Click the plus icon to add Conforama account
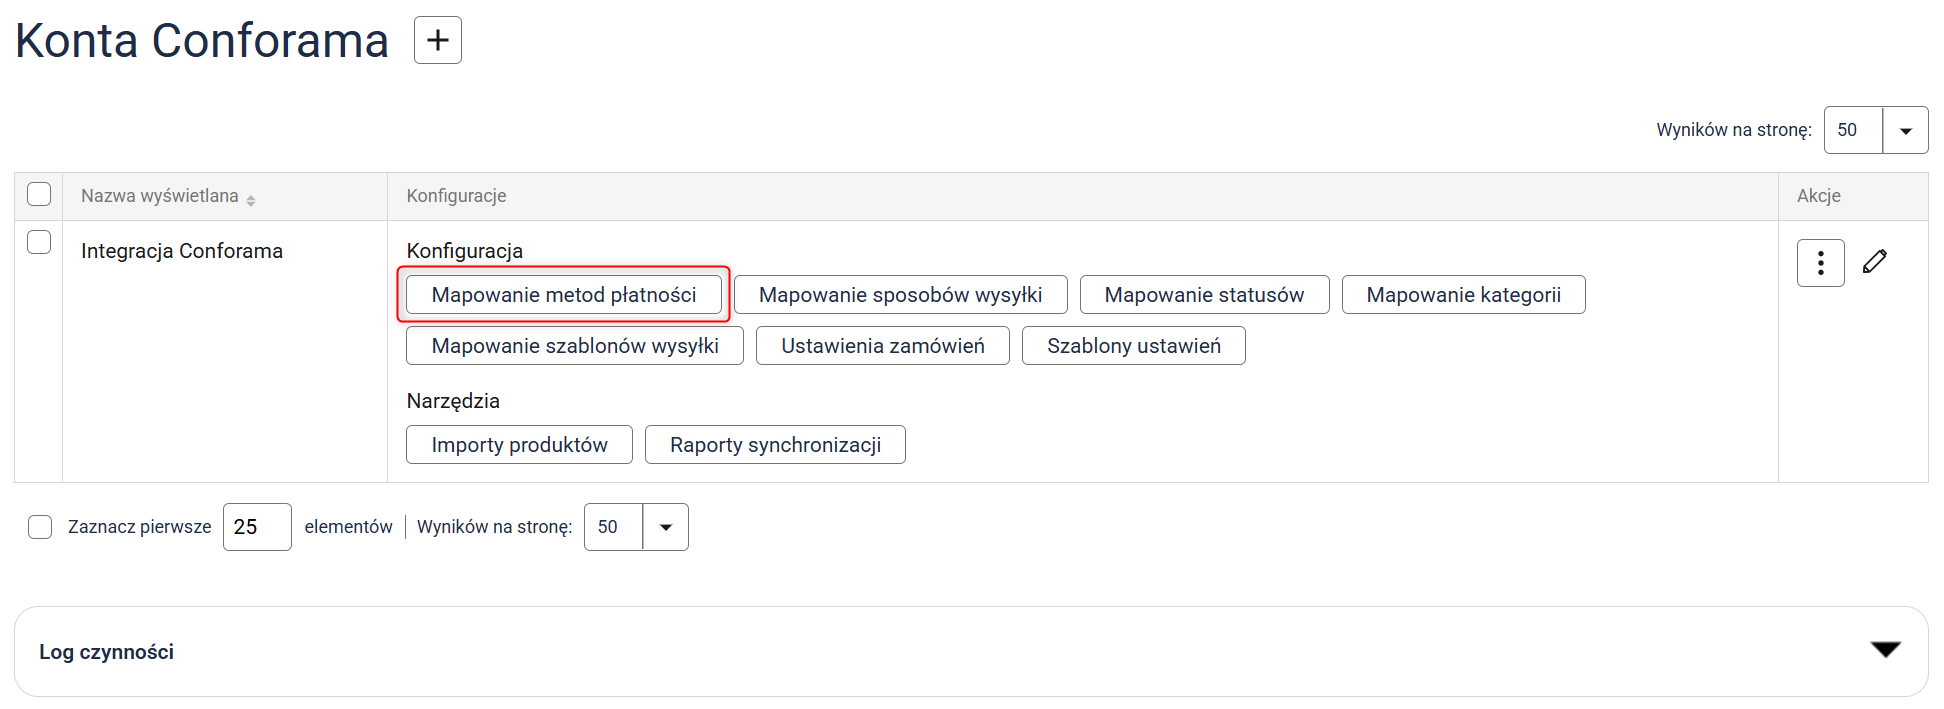The width and height of the screenshot is (1944, 709). tap(437, 40)
